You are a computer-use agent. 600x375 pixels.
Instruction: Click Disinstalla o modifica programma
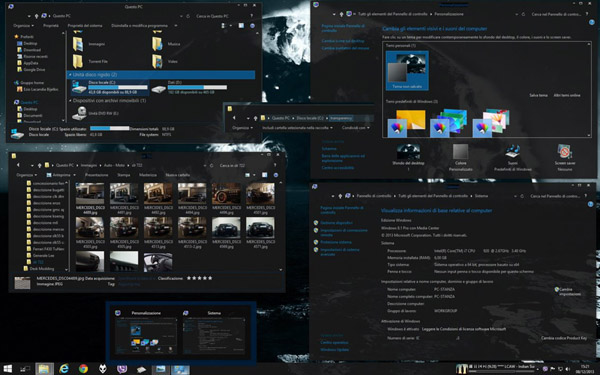pyautogui.click(x=139, y=26)
